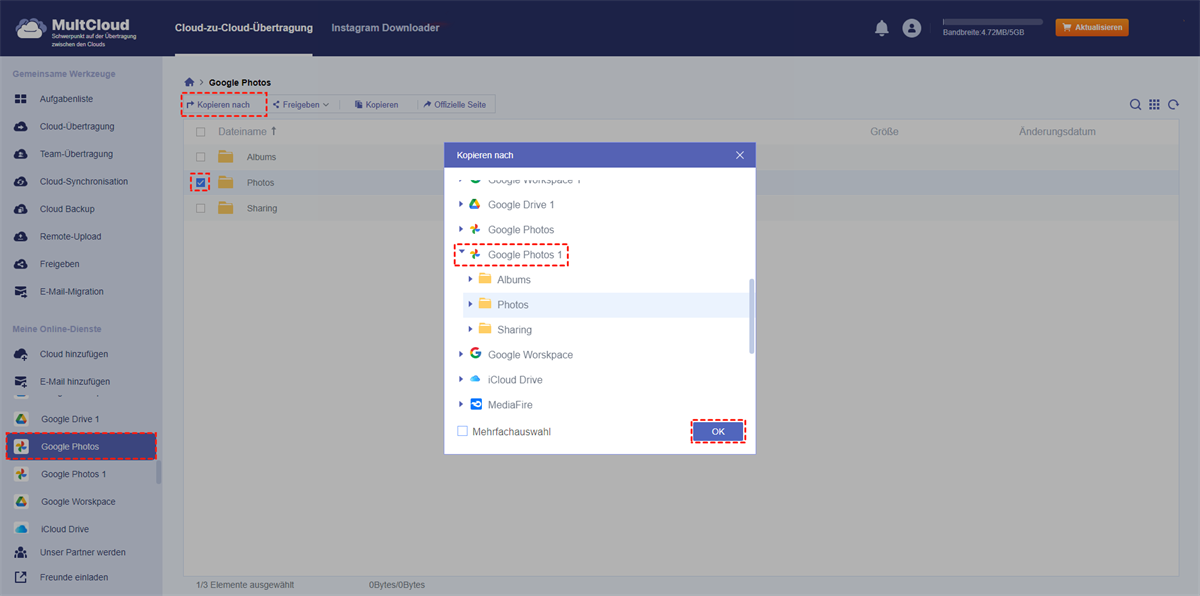Open Team-Übertragung in the sidebar
1200x596 pixels.
point(76,154)
